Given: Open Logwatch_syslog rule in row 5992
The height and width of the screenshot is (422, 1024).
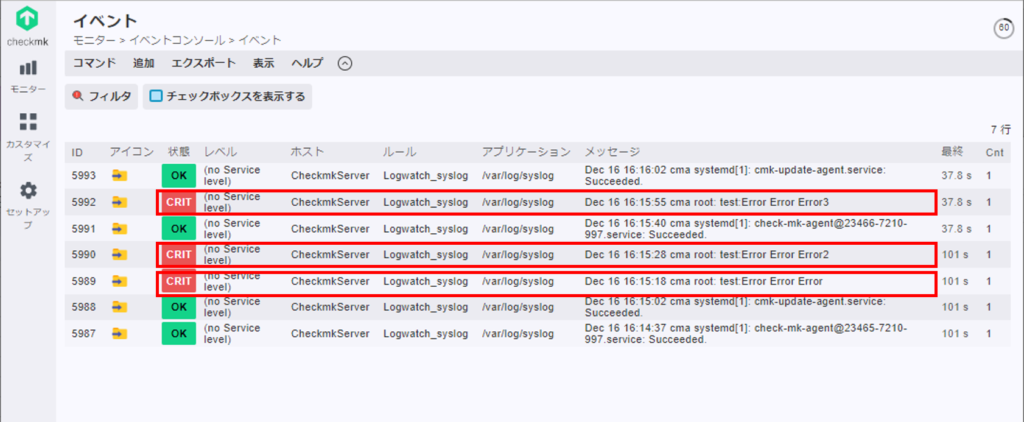Looking at the screenshot, I should tap(426, 203).
